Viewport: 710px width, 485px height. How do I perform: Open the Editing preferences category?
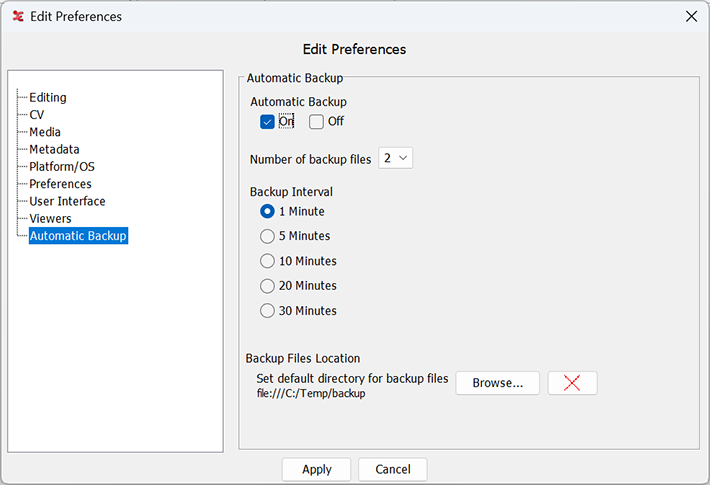(48, 97)
